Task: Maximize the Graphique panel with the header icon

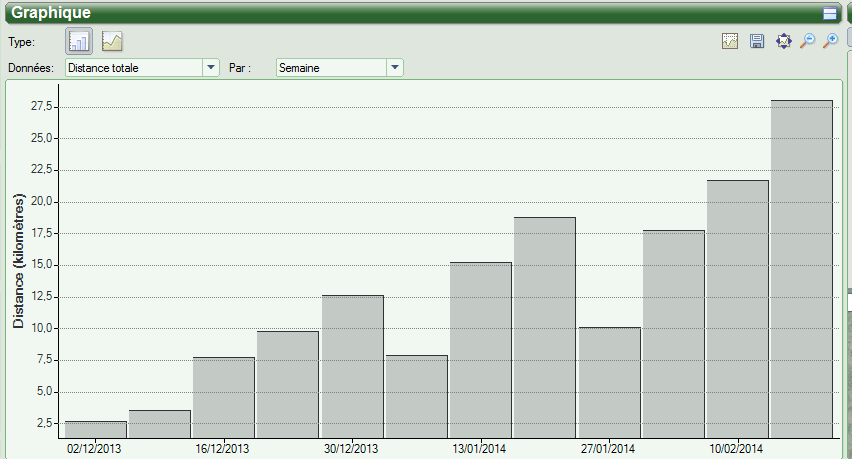Action: (x=830, y=14)
